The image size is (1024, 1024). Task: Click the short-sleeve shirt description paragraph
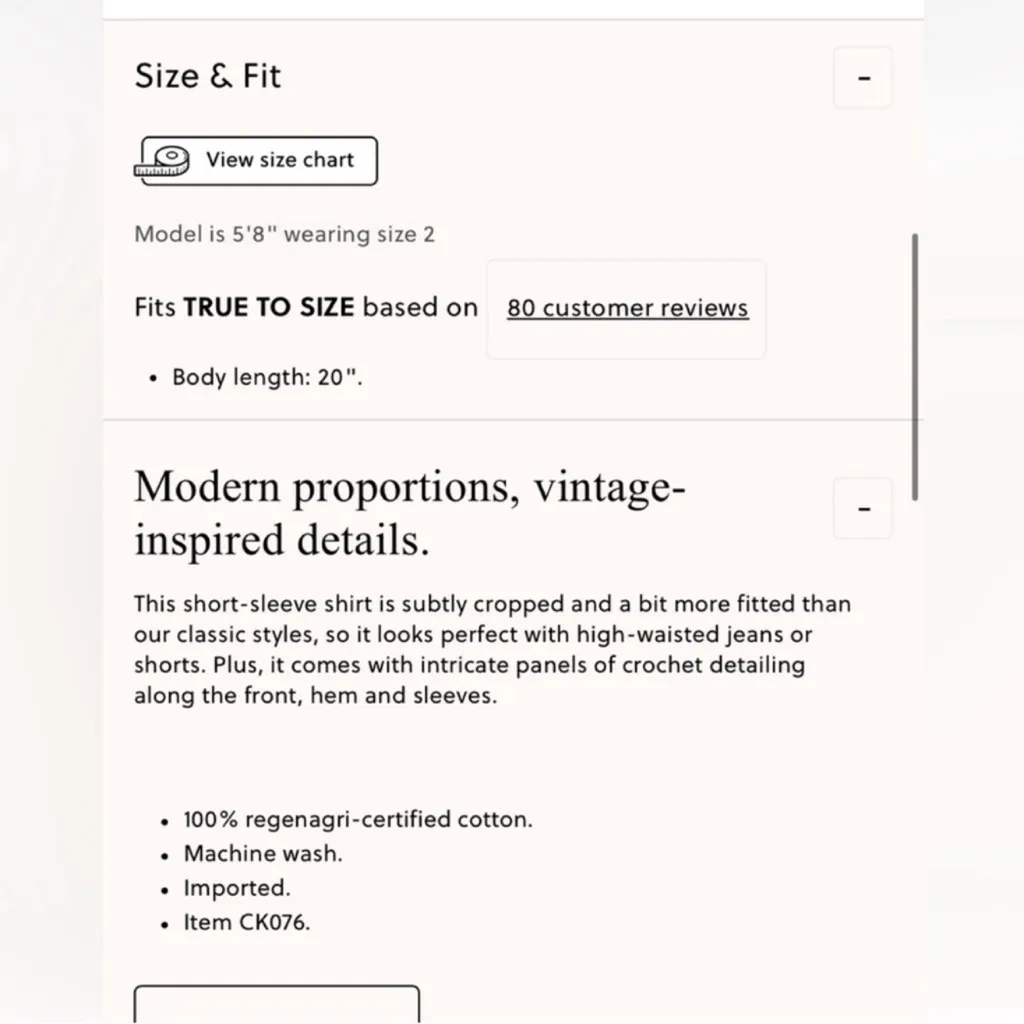492,650
